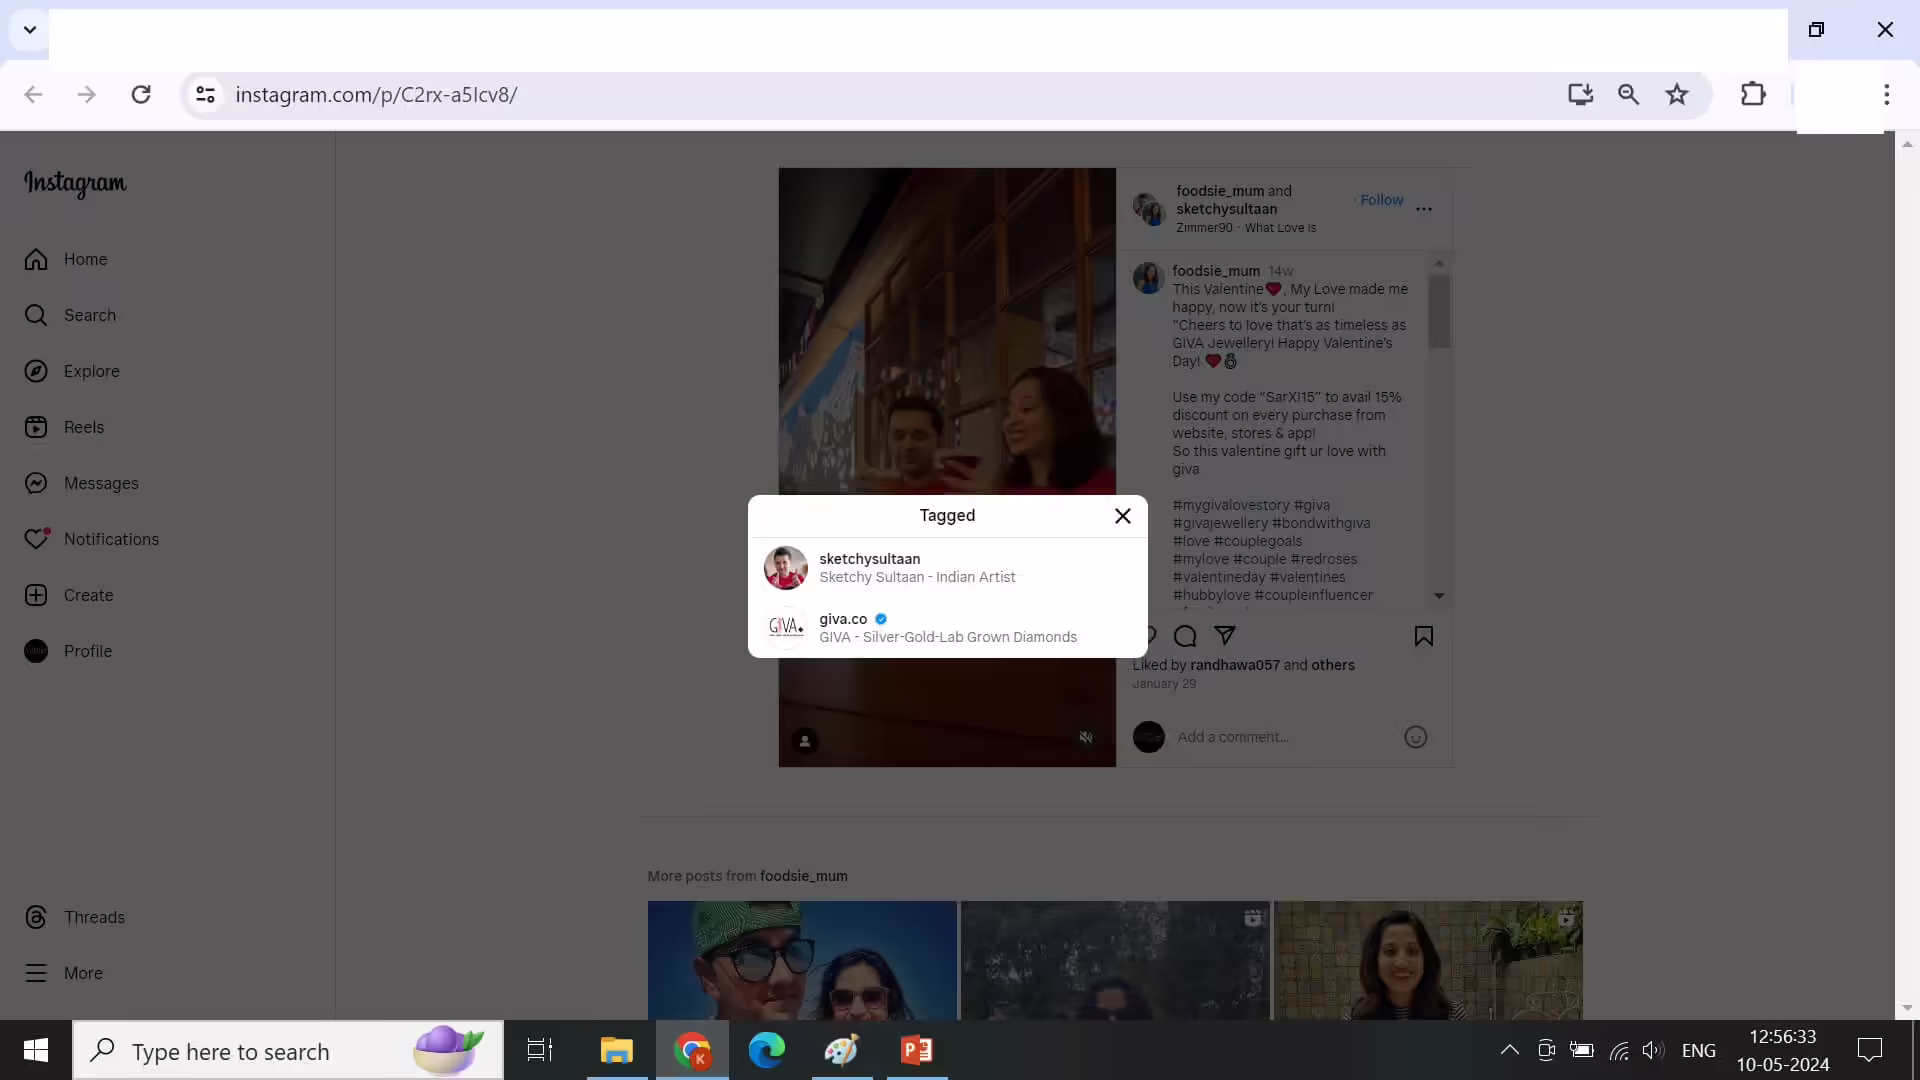Screen dimensions: 1920x1080
Task: Click the Instagram logo
Action: [75, 183]
